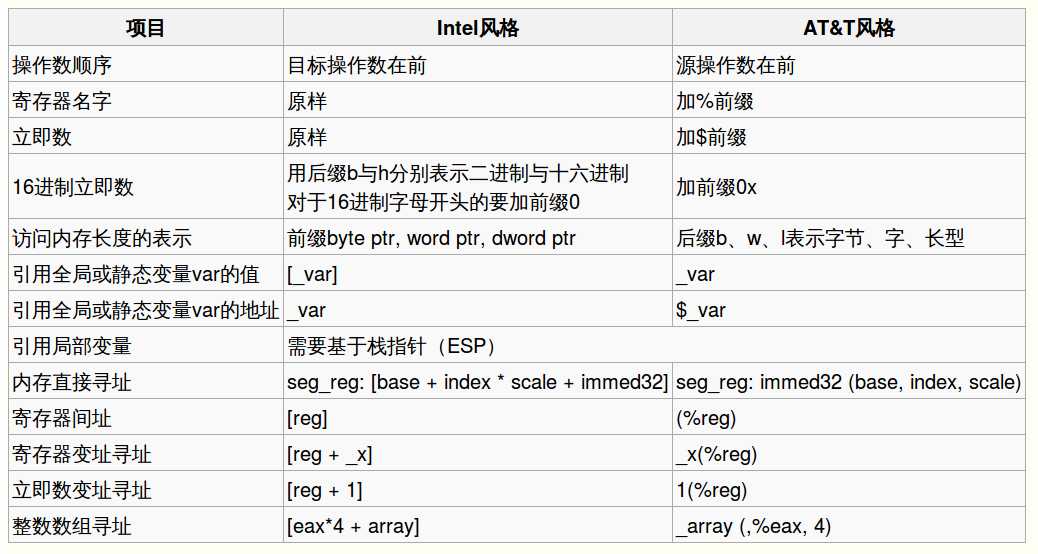Image resolution: width=1038 pixels, height=554 pixels.
Task: Click the 源操作数在前 cell
Action: click(736, 65)
